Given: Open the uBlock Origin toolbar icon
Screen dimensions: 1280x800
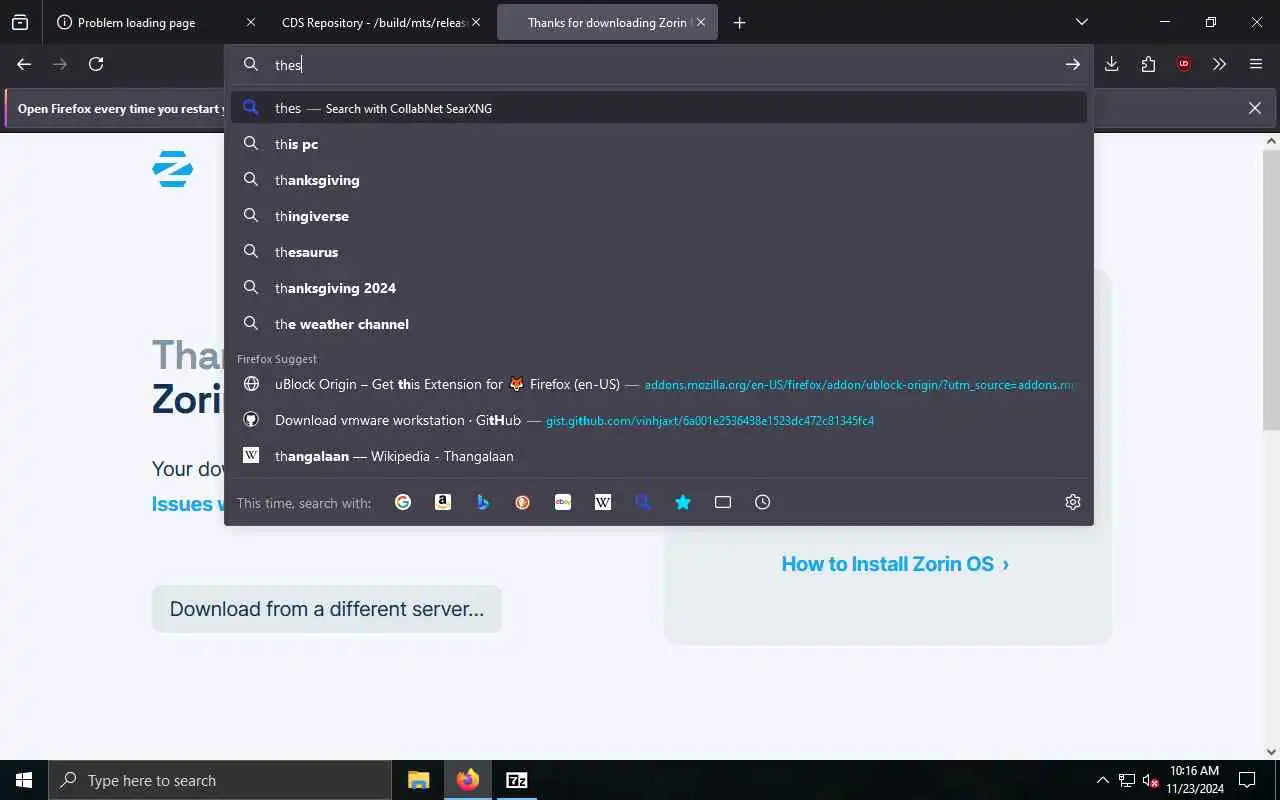Looking at the screenshot, I should pos(1184,64).
